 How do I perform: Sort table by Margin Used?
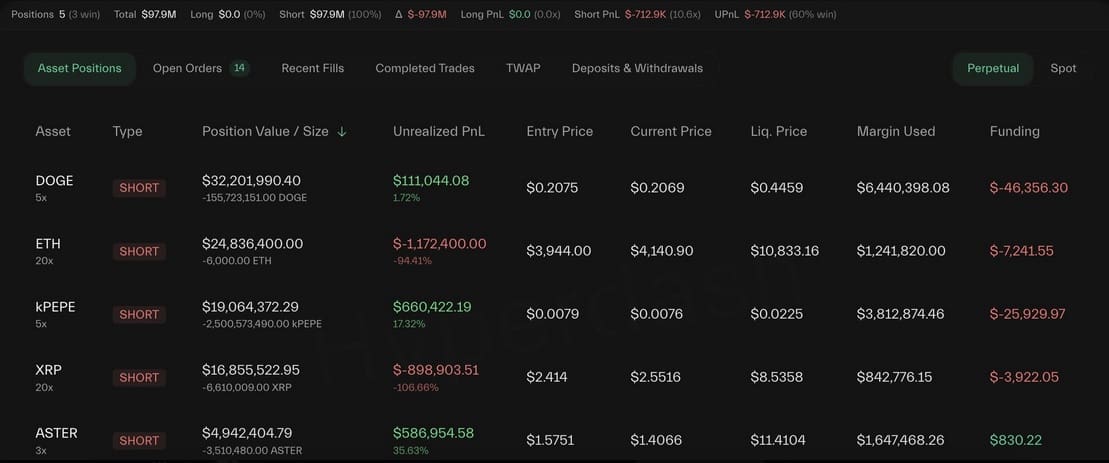coord(896,131)
